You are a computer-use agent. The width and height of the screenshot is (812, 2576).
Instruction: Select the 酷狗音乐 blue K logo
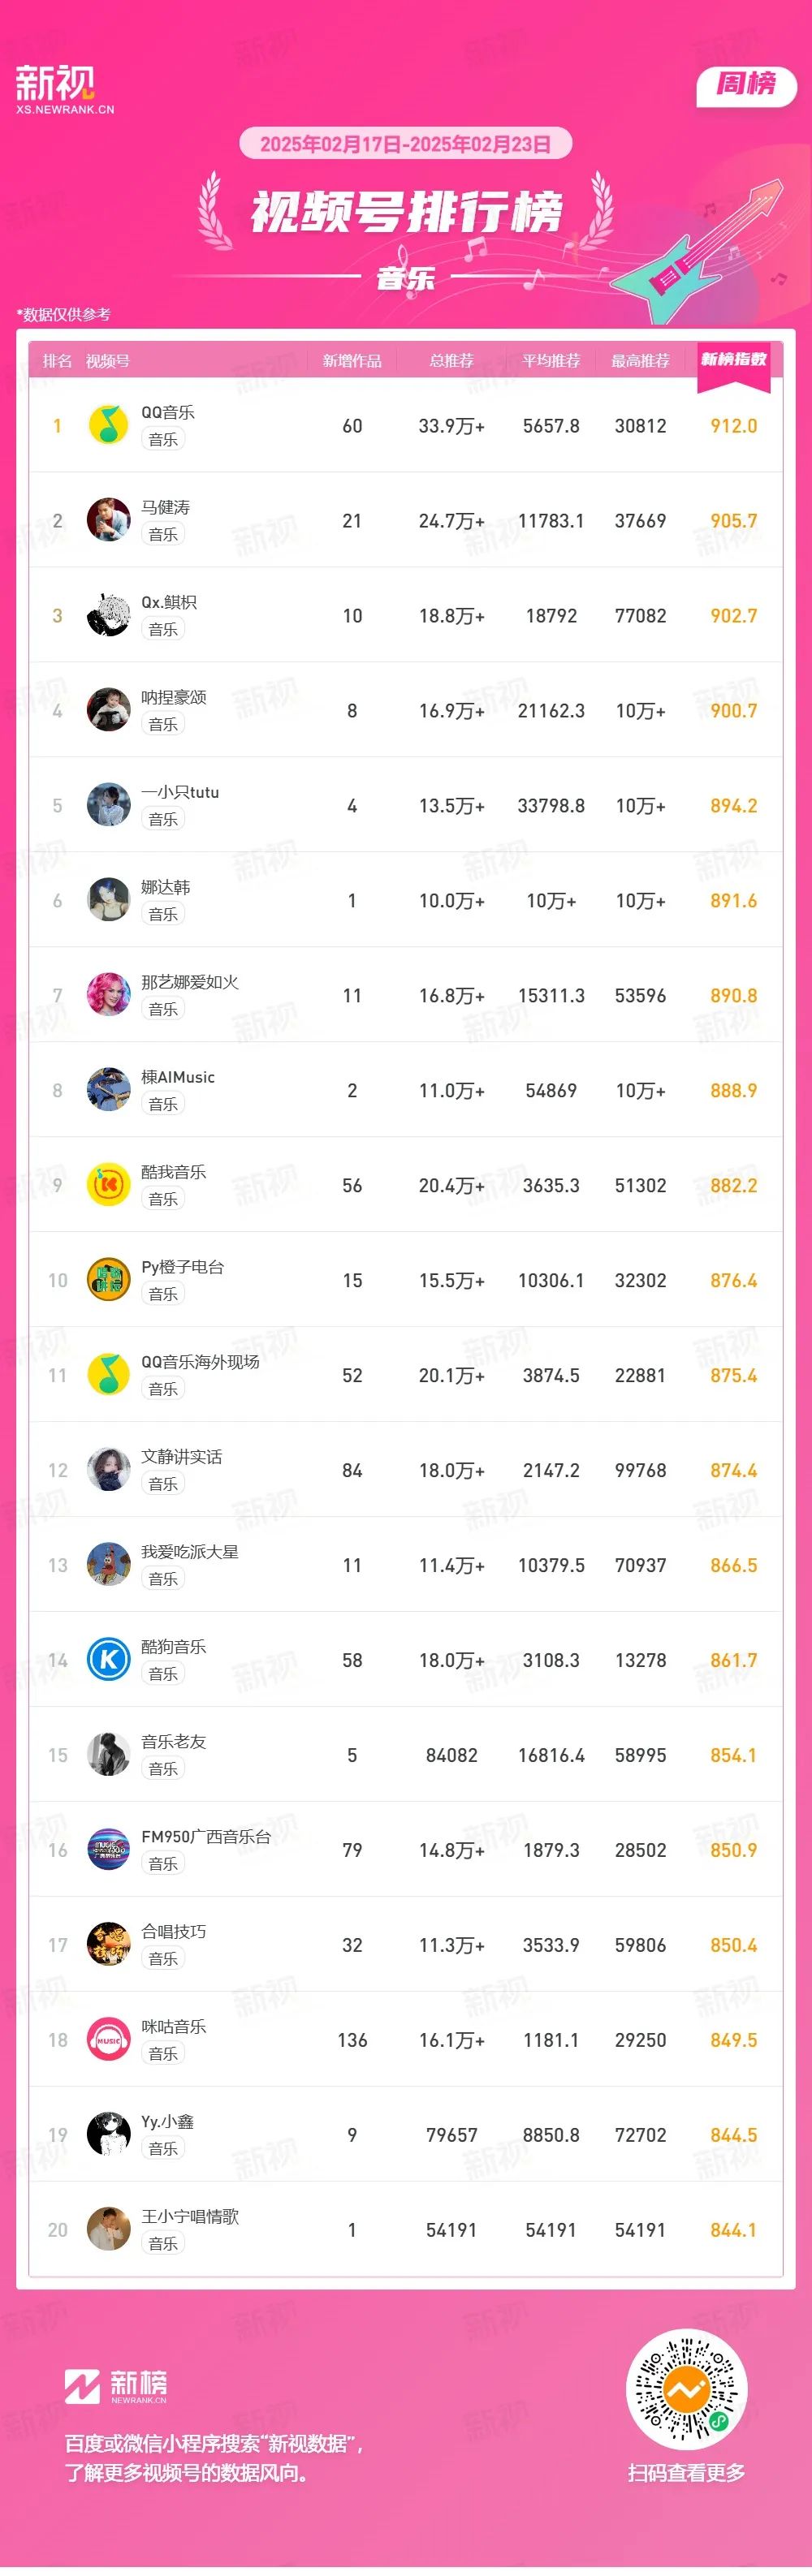point(108,1660)
